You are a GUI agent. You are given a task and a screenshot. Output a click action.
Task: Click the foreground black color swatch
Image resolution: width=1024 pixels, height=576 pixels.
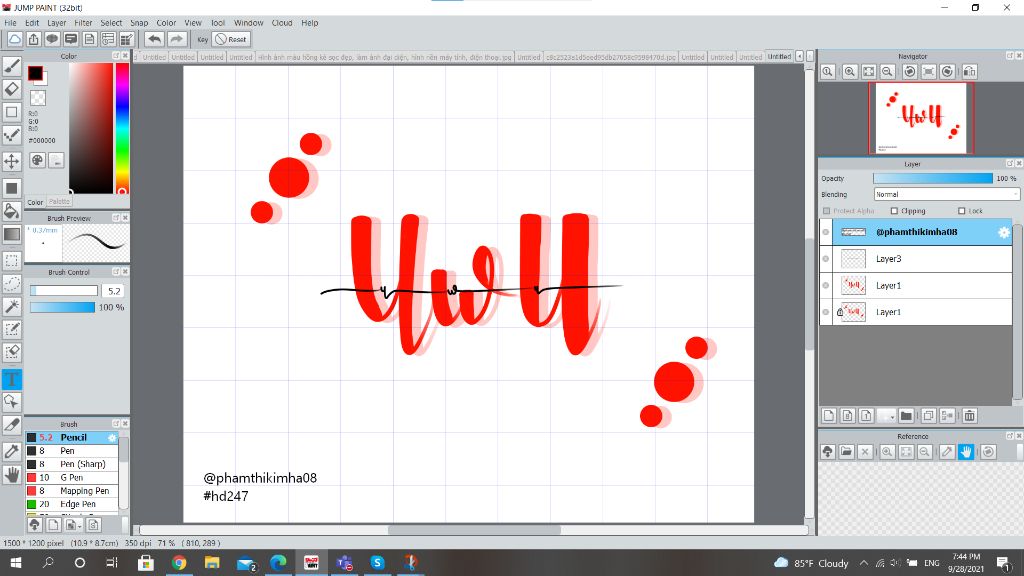coord(35,73)
